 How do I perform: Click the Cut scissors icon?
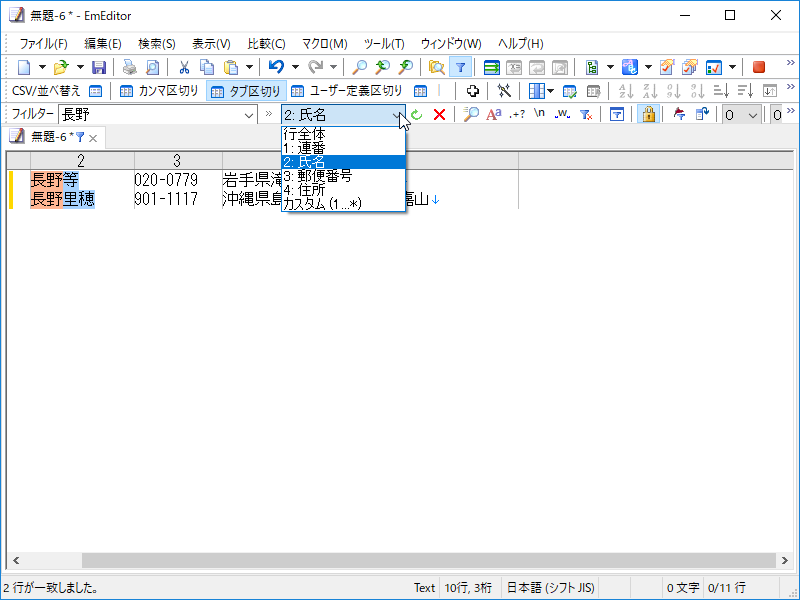(x=184, y=67)
